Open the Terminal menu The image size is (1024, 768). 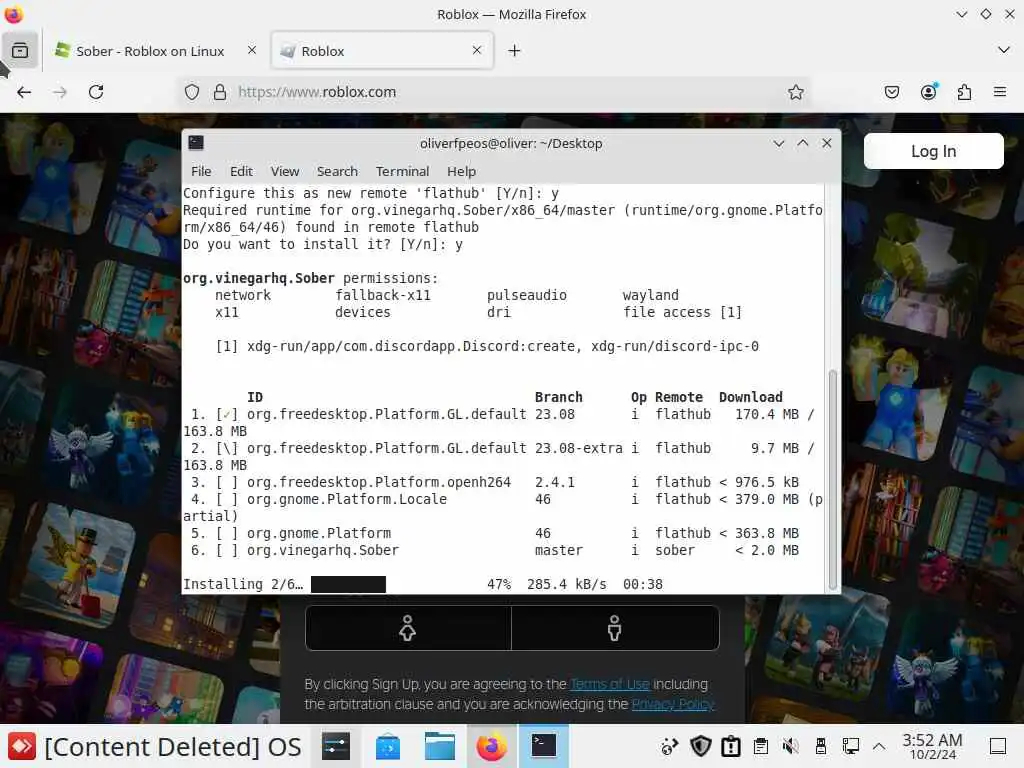[x=402, y=171]
